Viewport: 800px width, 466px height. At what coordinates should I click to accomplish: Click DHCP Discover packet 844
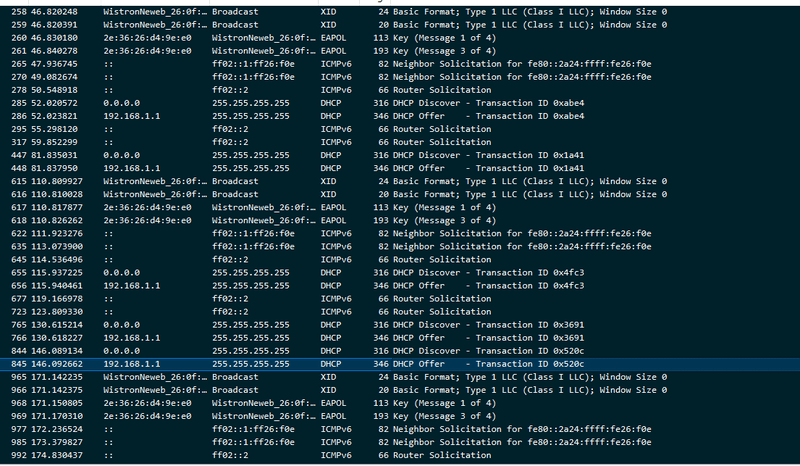(400, 351)
